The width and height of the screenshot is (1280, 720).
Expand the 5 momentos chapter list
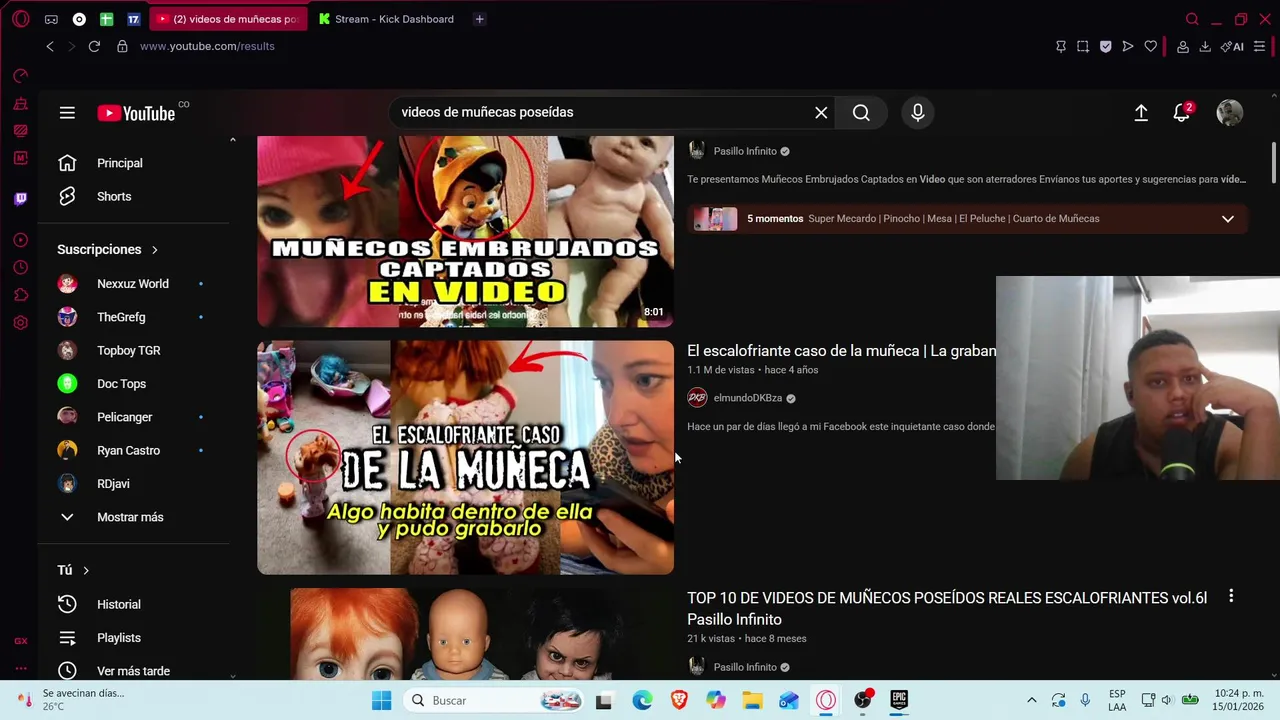pos(1228,219)
